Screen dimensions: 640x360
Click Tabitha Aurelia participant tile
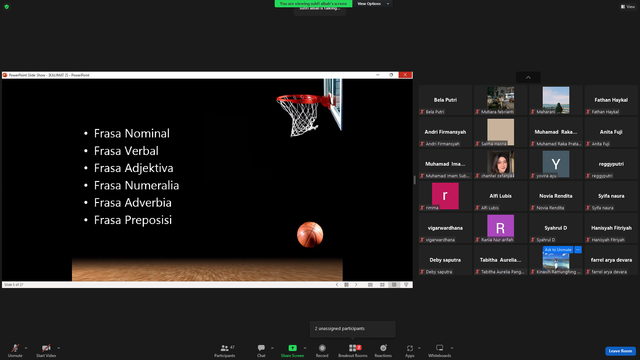click(500, 260)
